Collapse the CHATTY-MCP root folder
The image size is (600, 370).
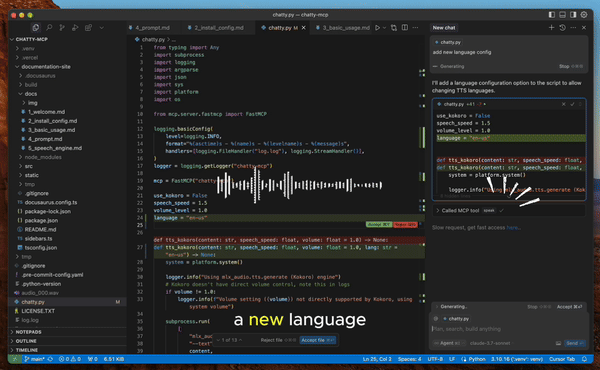[x=67, y=39]
